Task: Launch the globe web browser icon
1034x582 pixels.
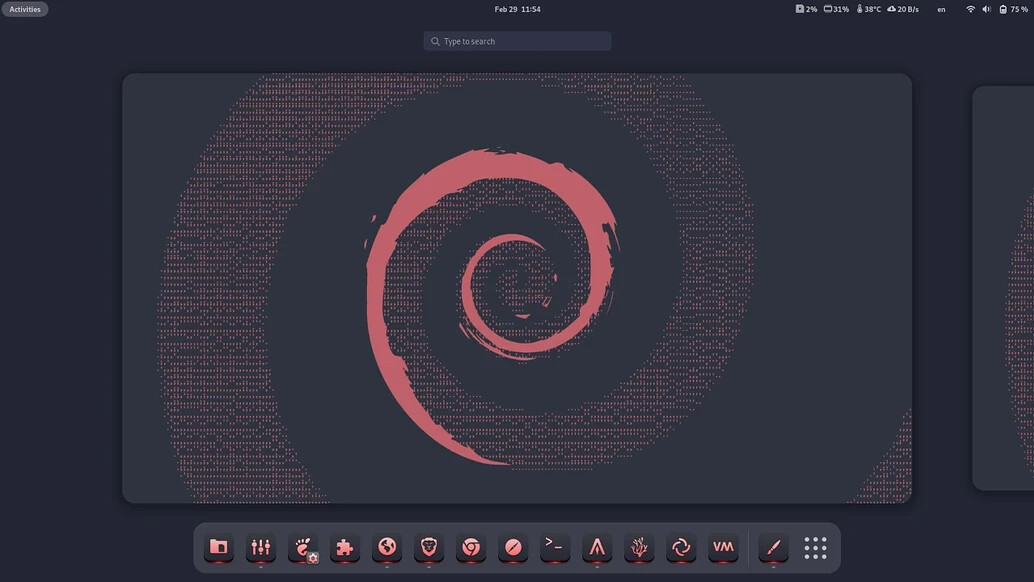Action: point(387,547)
